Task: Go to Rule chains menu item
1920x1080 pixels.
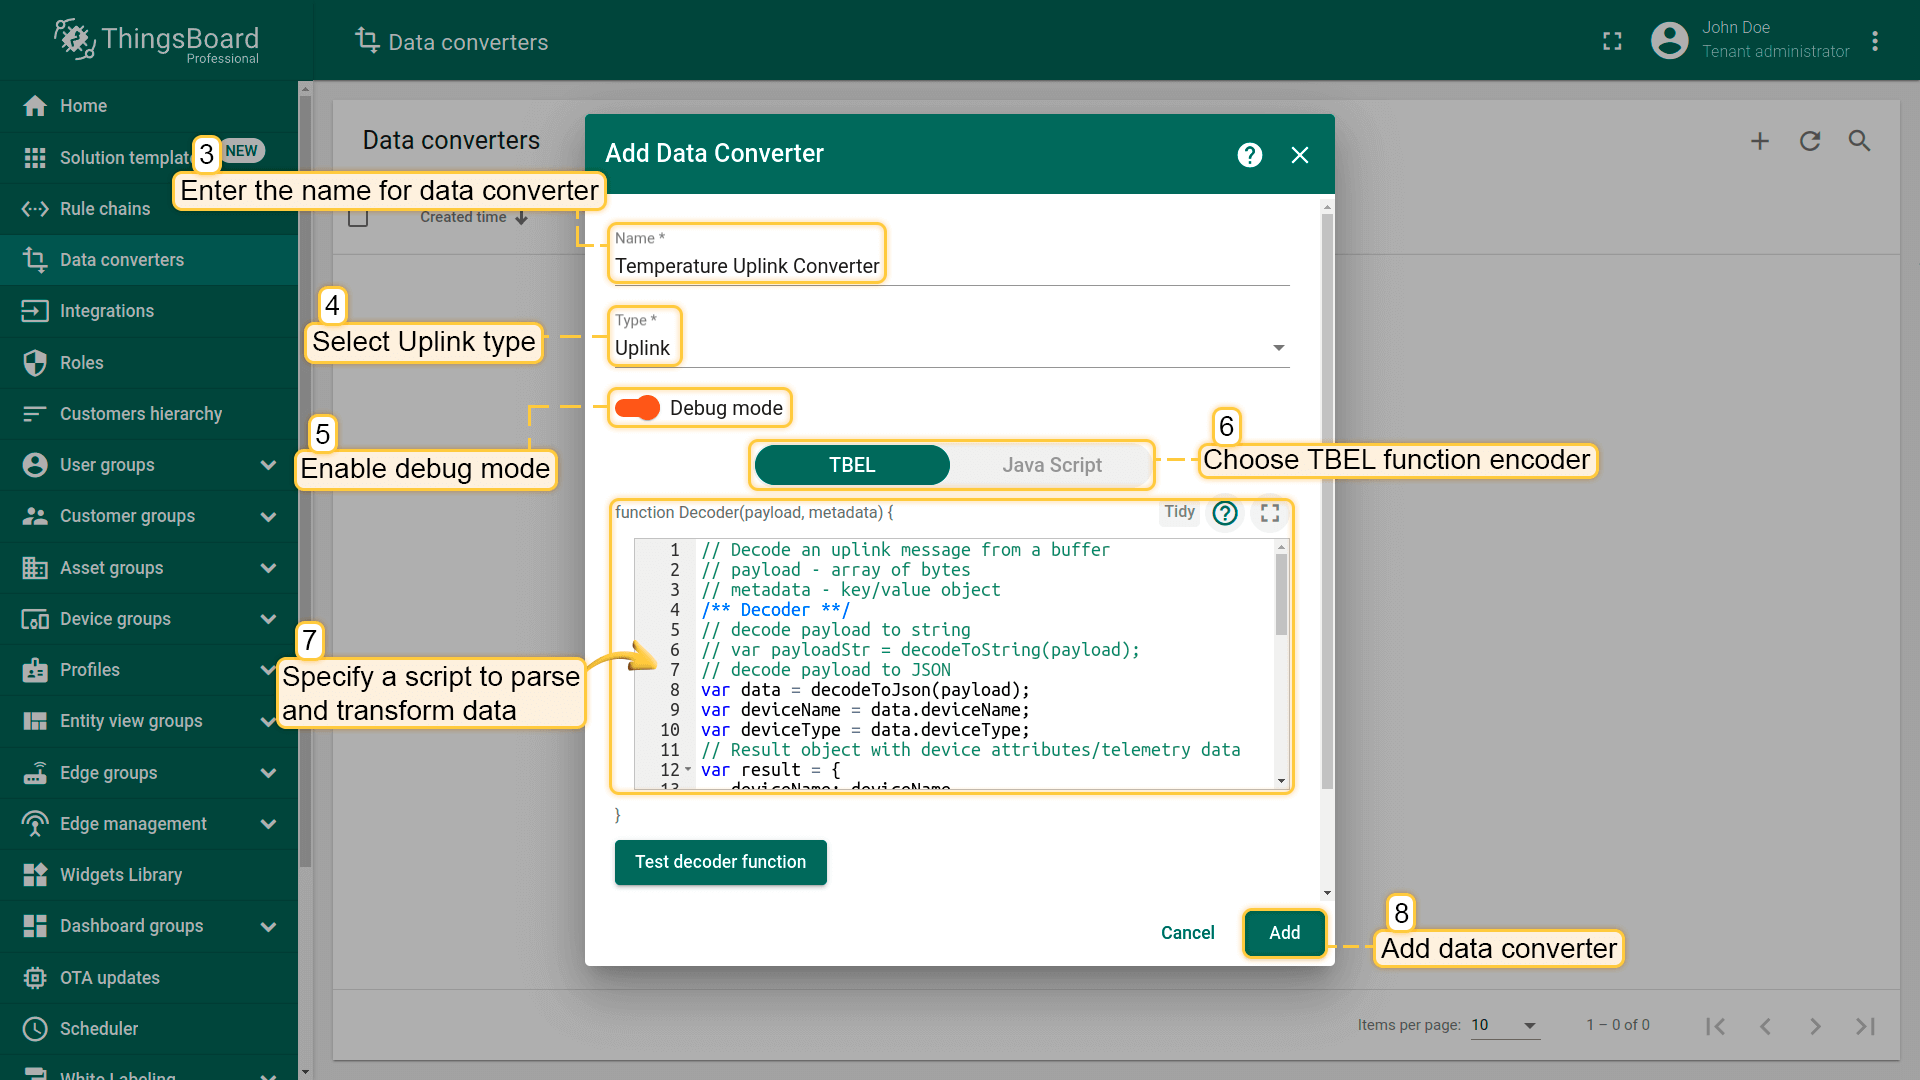Action: tap(105, 209)
